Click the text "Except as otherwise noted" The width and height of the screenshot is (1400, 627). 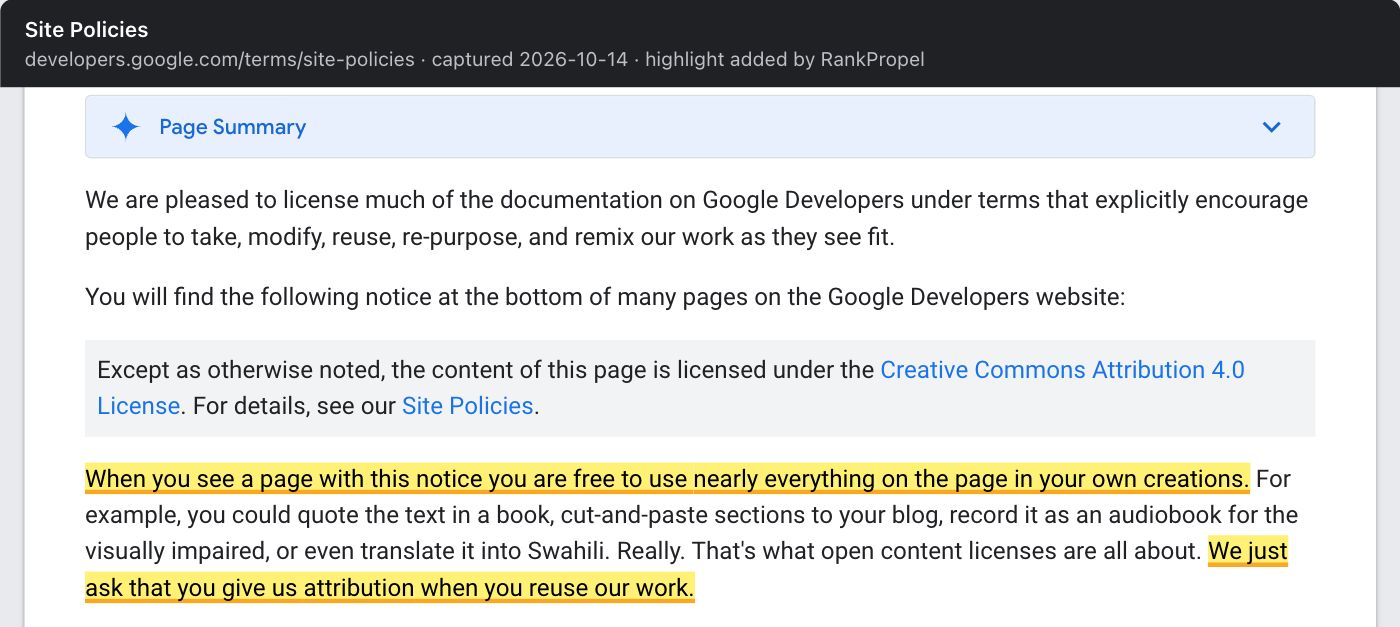(240, 370)
